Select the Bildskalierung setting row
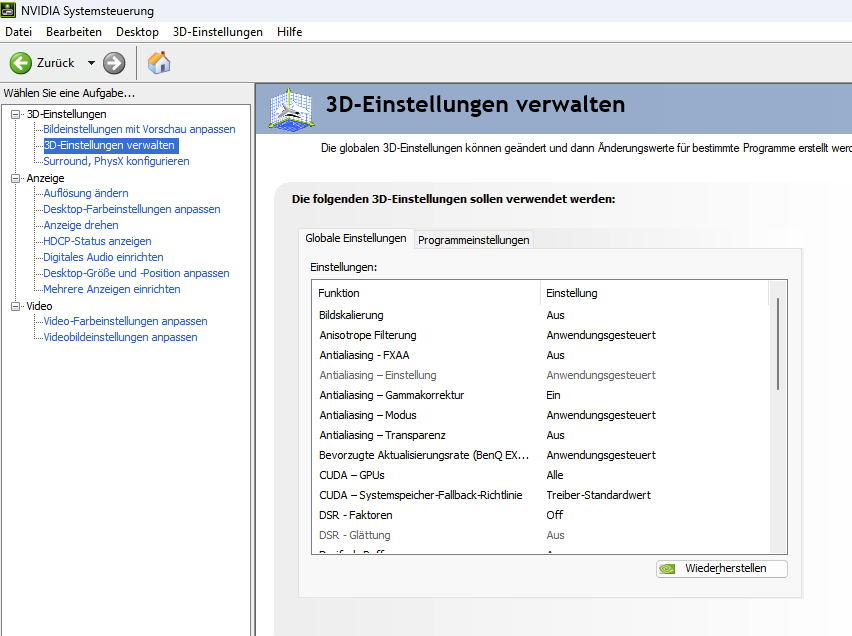The height and width of the screenshot is (636, 852). coord(541,315)
